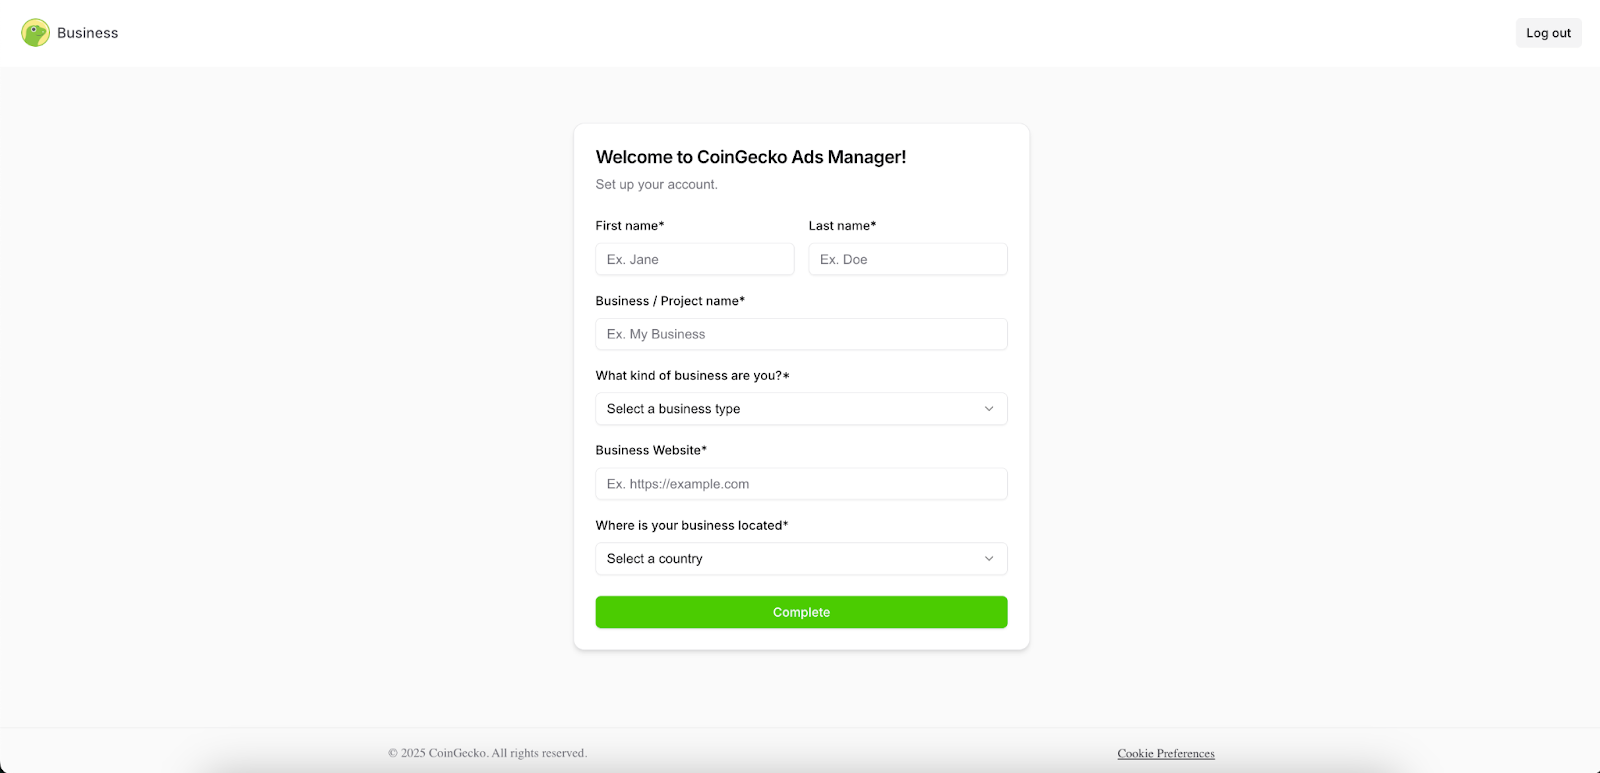
Task: Click the "What kind of business are you?*" label
Action: [x=693, y=376]
